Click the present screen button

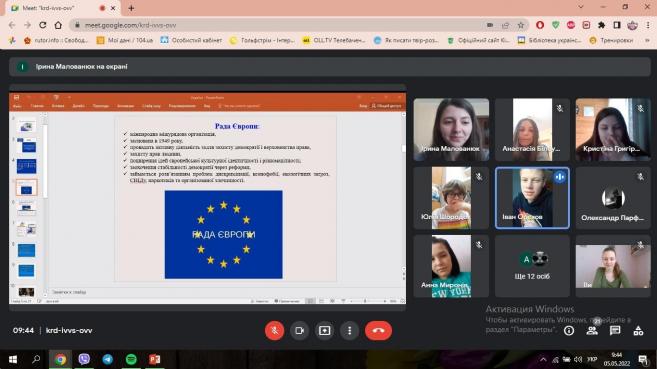324,330
